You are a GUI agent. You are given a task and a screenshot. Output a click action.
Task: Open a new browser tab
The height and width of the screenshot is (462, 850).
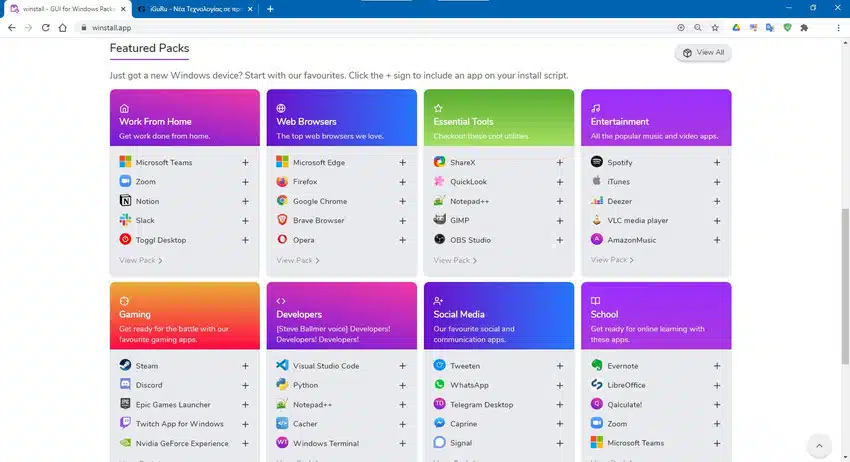(270, 9)
